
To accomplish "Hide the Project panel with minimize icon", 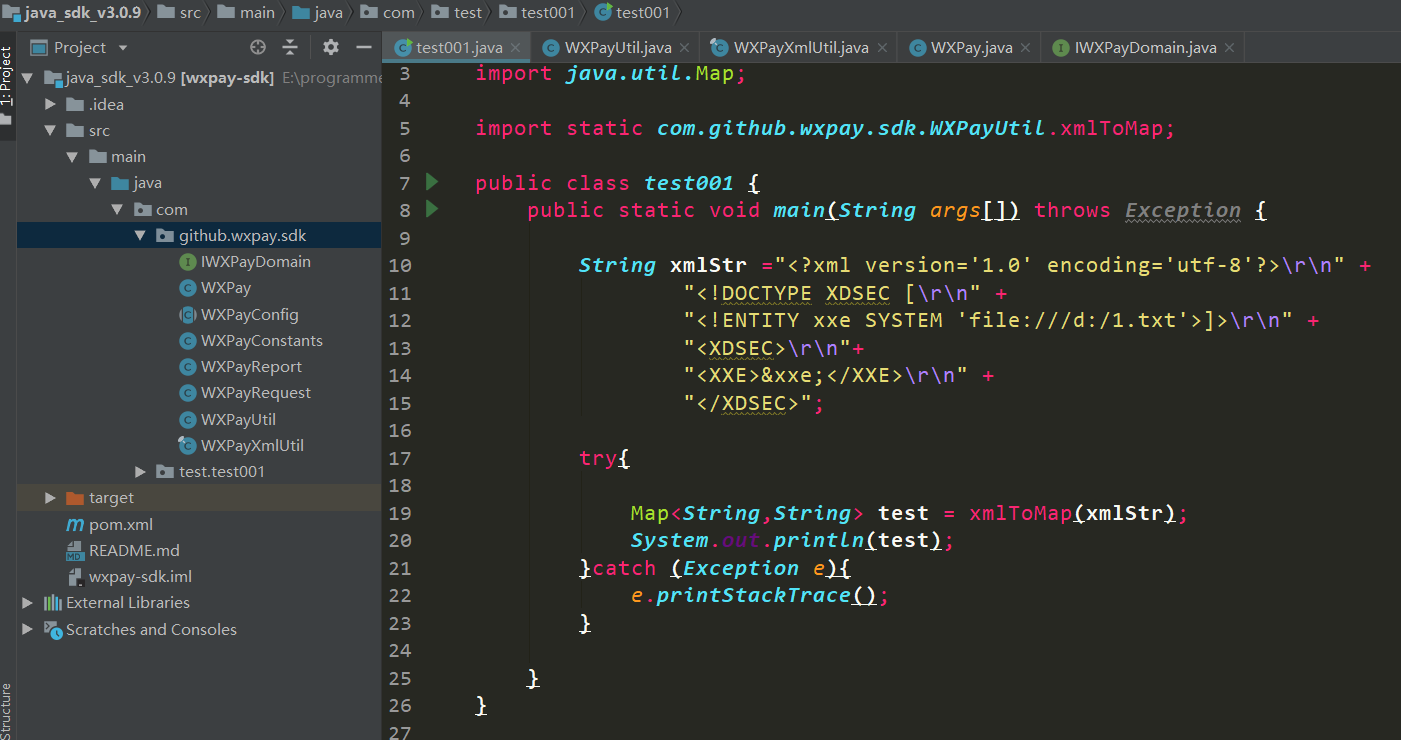I will [364, 47].
